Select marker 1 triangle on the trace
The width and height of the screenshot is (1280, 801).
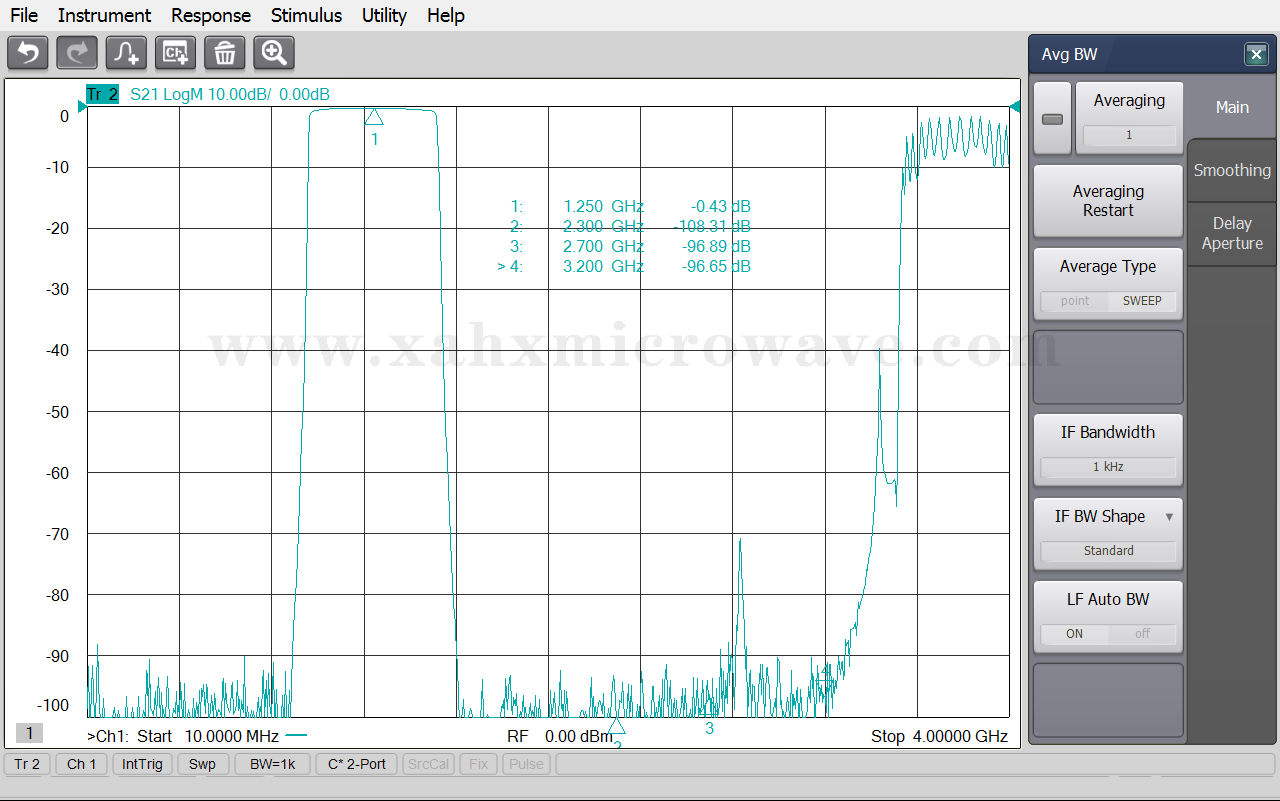coord(374,118)
